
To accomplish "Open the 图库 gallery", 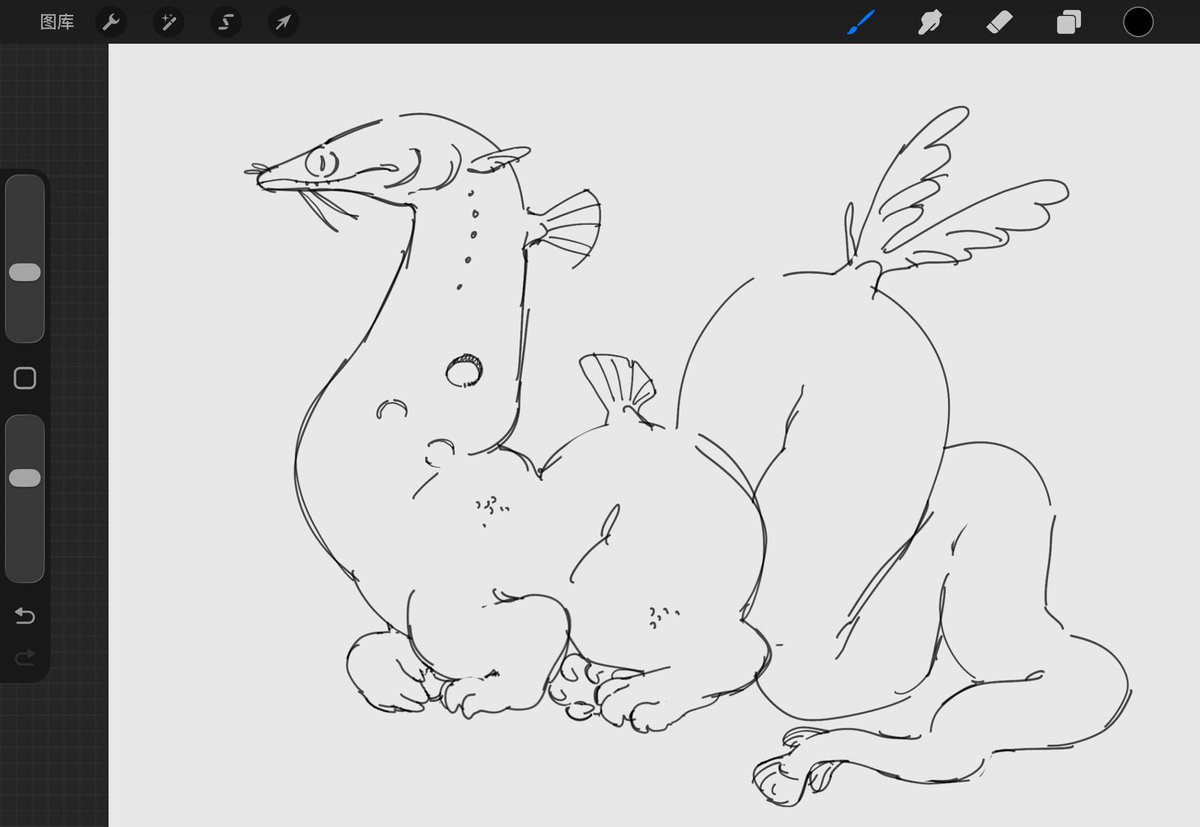I will click(x=57, y=22).
